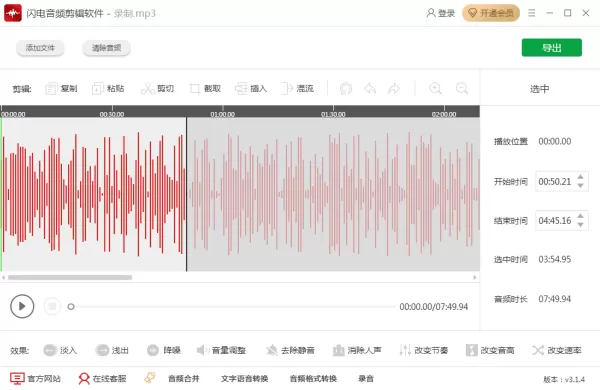The image size is (600, 390).
Task: Click the Copy (复制) tool
Action: point(61,89)
